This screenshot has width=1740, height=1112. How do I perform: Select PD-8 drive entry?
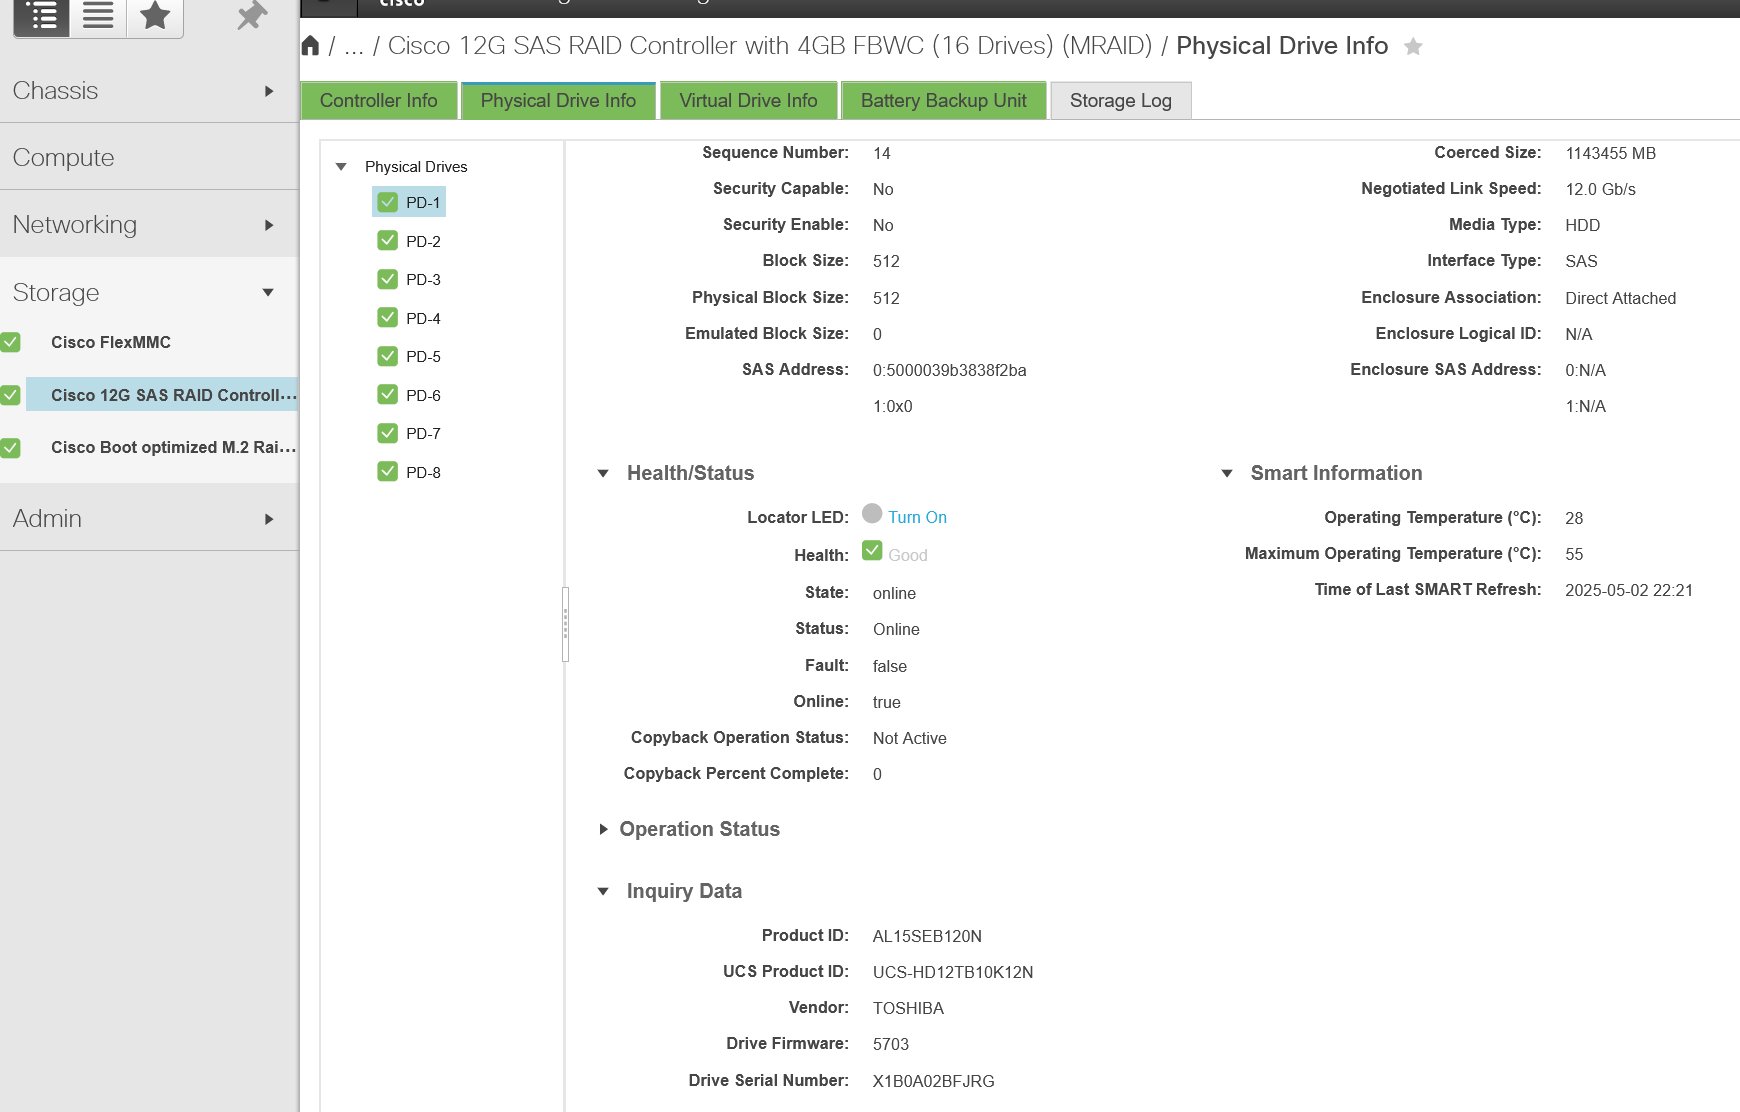point(423,472)
